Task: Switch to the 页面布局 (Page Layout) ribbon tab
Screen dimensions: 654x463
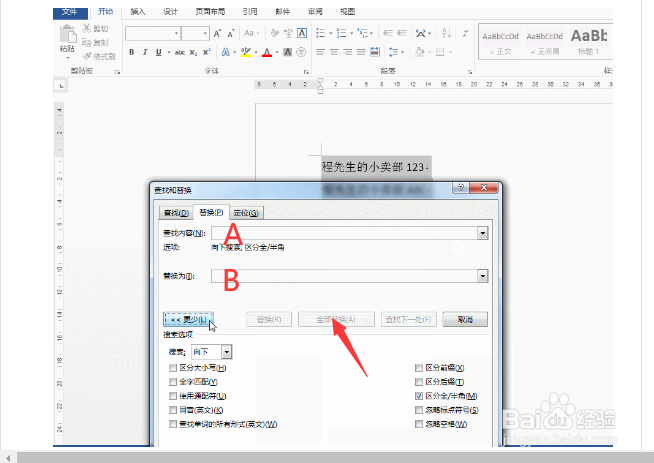Action: coord(210,12)
